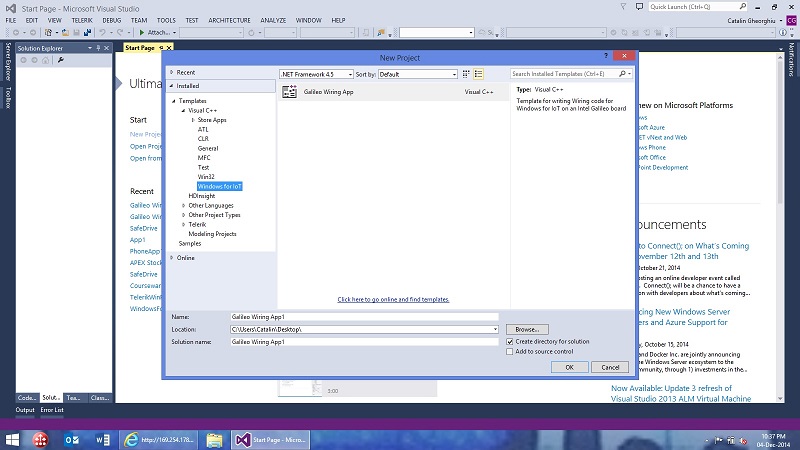Select the Galileo Wiring App template icon
Screen dimensions: 800x450
[x=289, y=92]
